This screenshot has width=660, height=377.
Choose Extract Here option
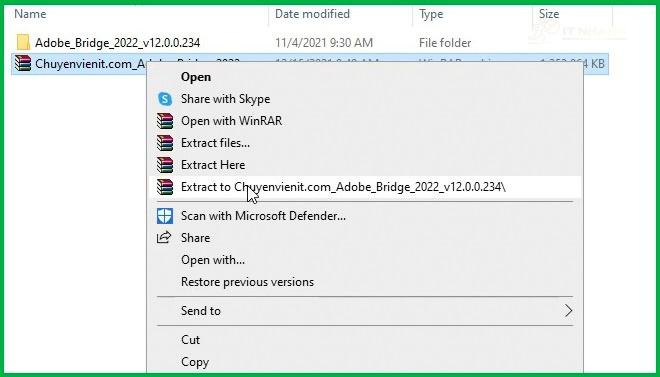tap(213, 165)
